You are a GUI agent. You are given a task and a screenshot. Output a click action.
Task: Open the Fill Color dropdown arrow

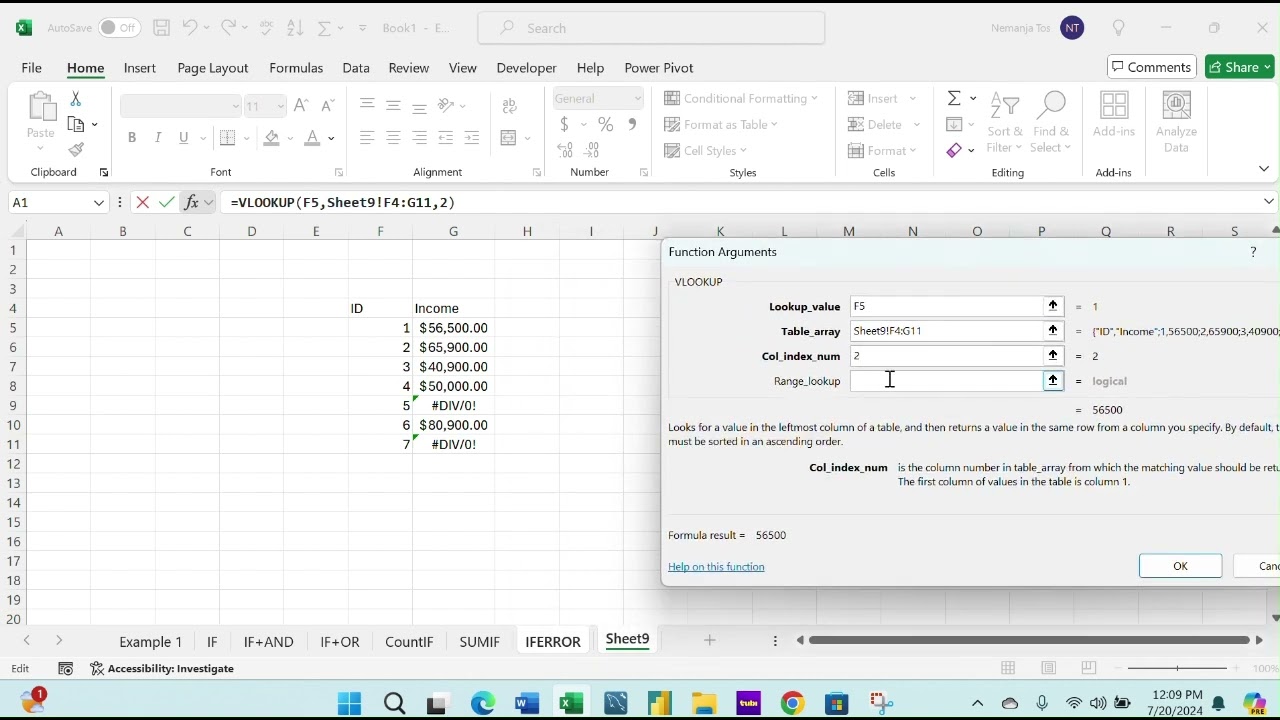(x=290, y=138)
